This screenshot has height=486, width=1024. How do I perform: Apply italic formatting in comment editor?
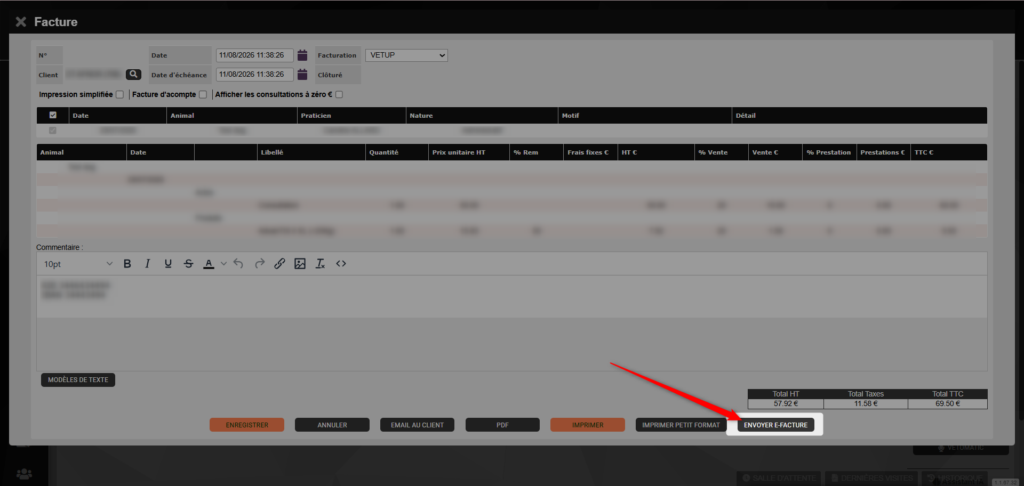148,264
